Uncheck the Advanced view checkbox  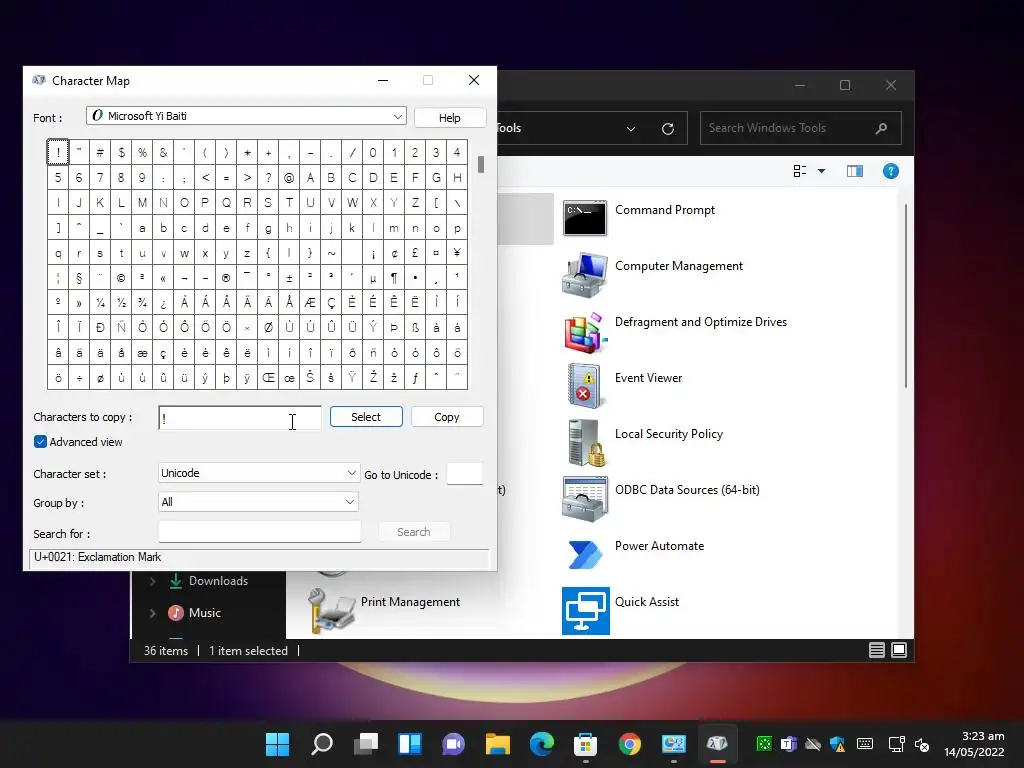[40, 442]
